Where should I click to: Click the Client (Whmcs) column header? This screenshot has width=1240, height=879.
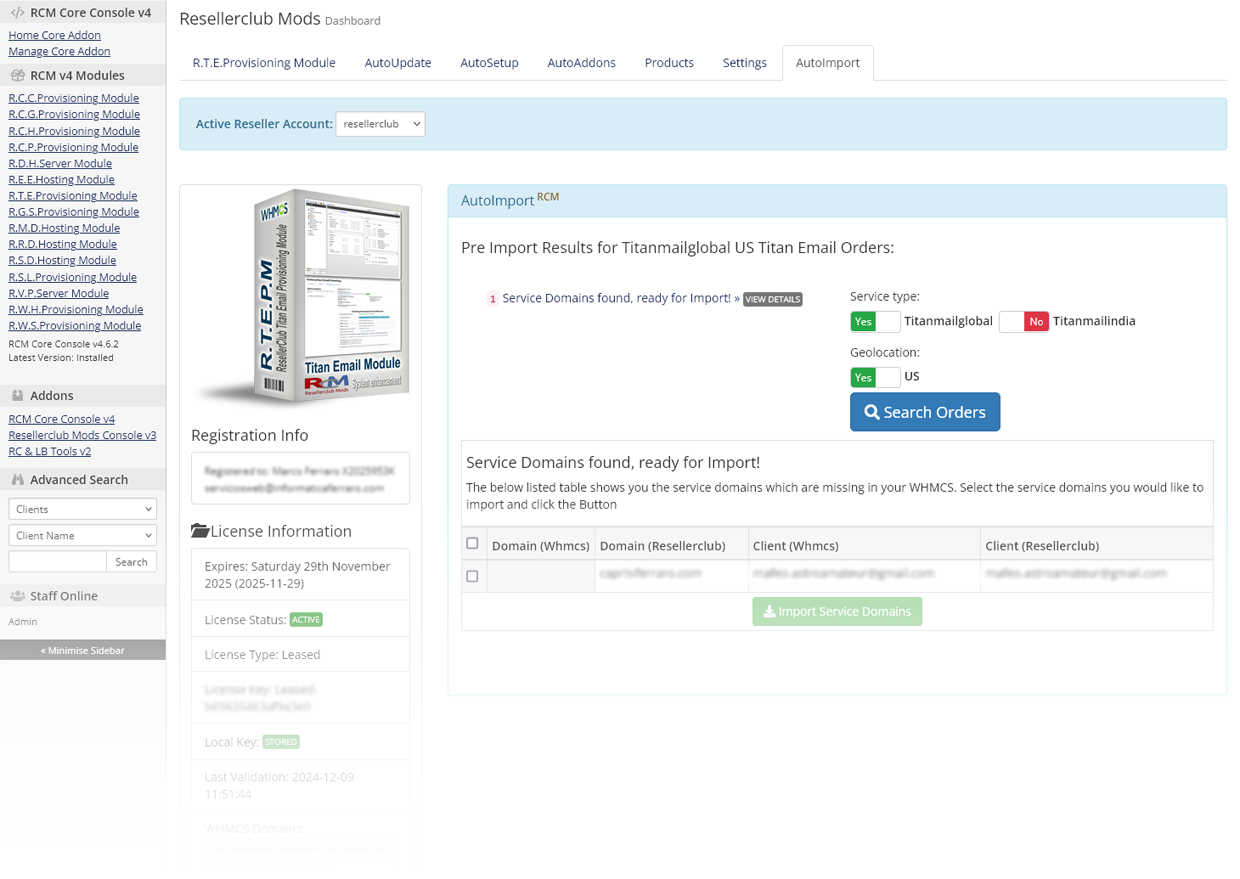point(863,545)
